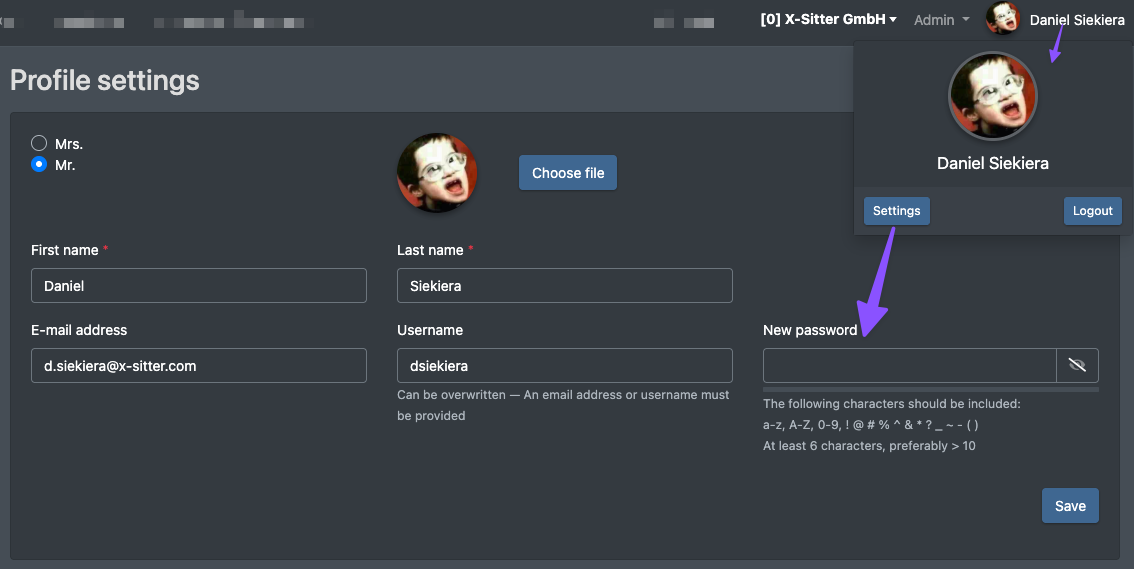Select the Mr. radio button

[x=39, y=164]
